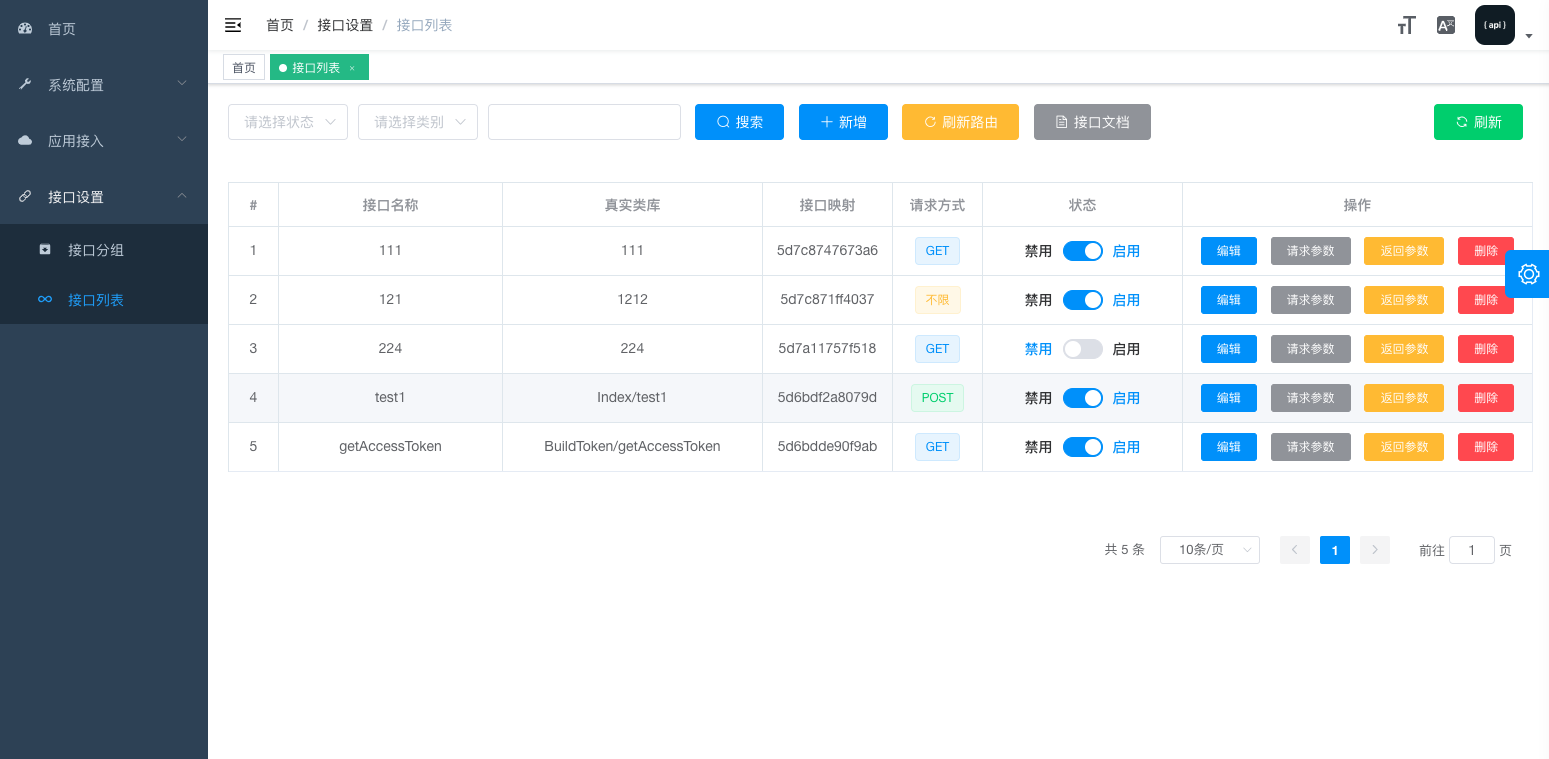Click 编辑 for interface 111

point(1229,251)
